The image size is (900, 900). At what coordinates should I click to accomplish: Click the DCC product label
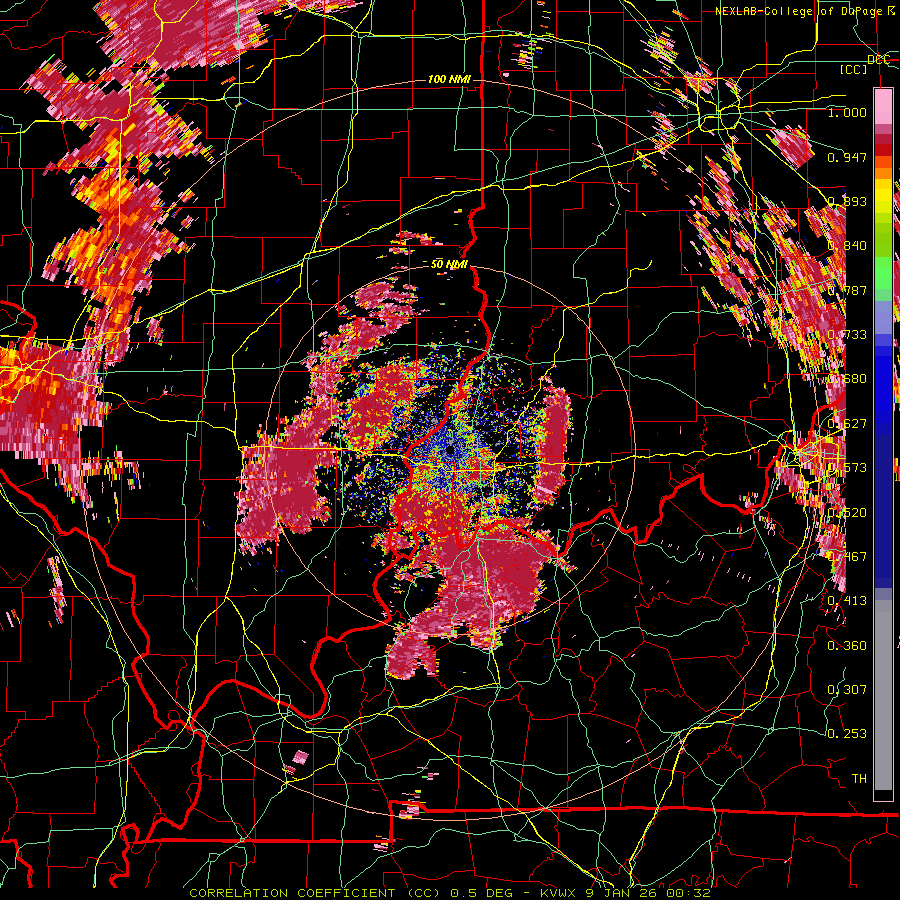point(878,59)
